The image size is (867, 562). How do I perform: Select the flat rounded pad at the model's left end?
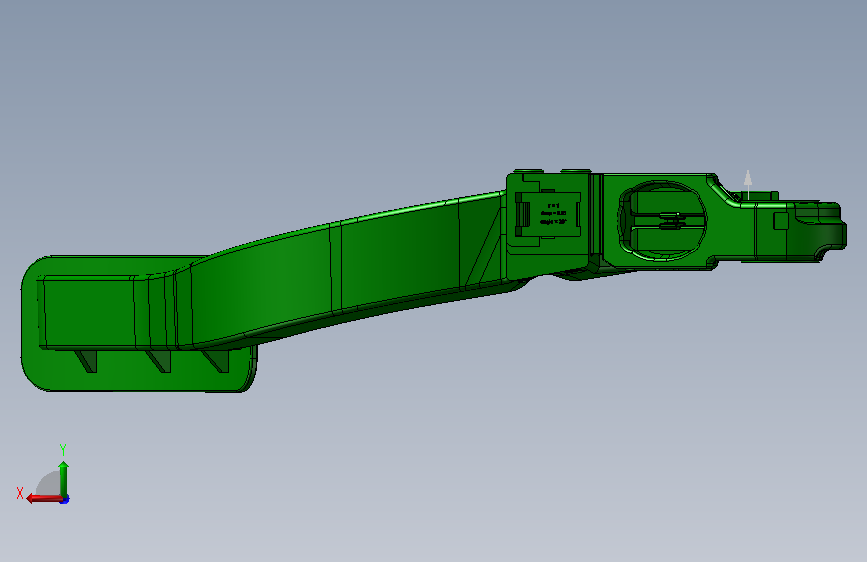[138, 324]
